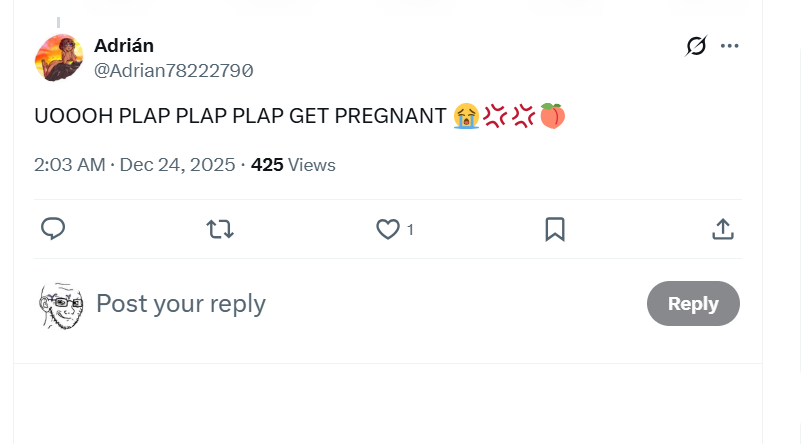Click the first red anger symbol emoji
The width and height of the screenshot is (801, 444).
point(495,116)
